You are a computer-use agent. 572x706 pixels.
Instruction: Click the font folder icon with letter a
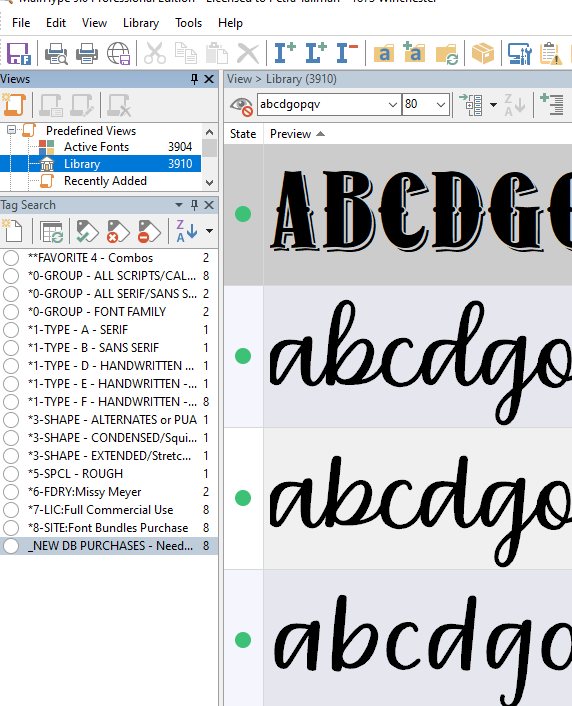coord(384,53)
